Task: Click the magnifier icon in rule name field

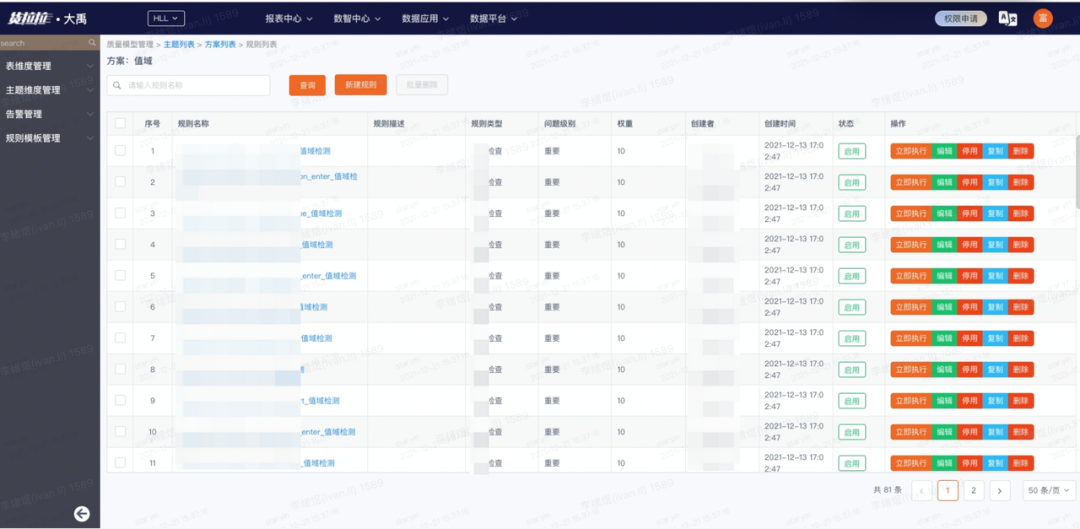Action: click(117, 85)
